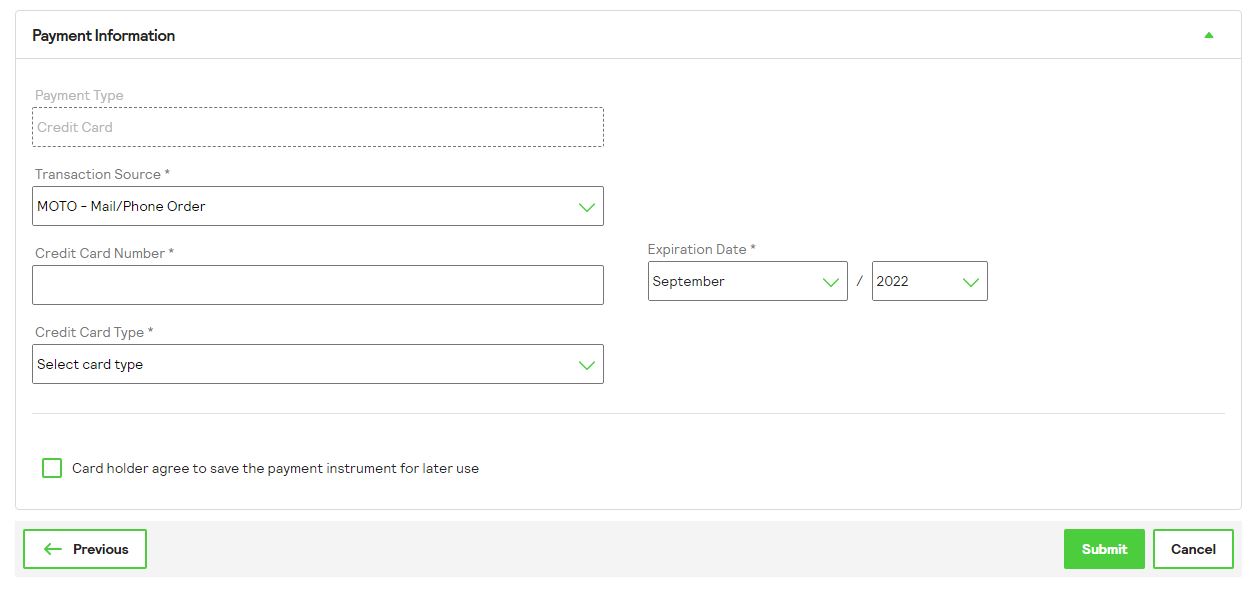This screenshot has width=1251, height=602.
Task: Click the expiration year chevron icon
Action: pyautogui.click(x=969, y=281)
